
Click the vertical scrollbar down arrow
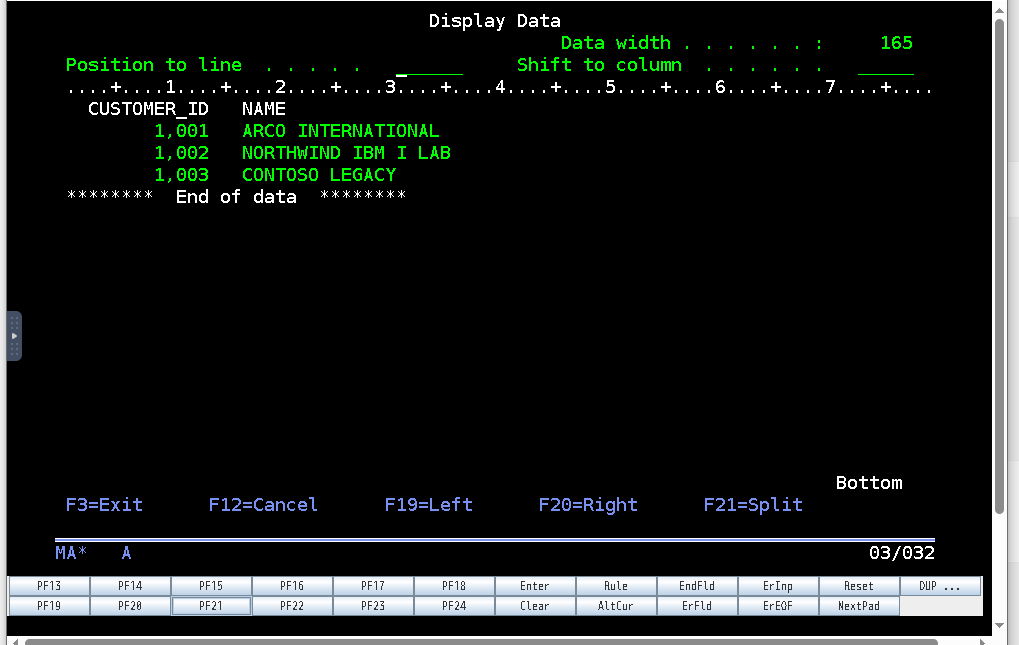[1000, 626]
